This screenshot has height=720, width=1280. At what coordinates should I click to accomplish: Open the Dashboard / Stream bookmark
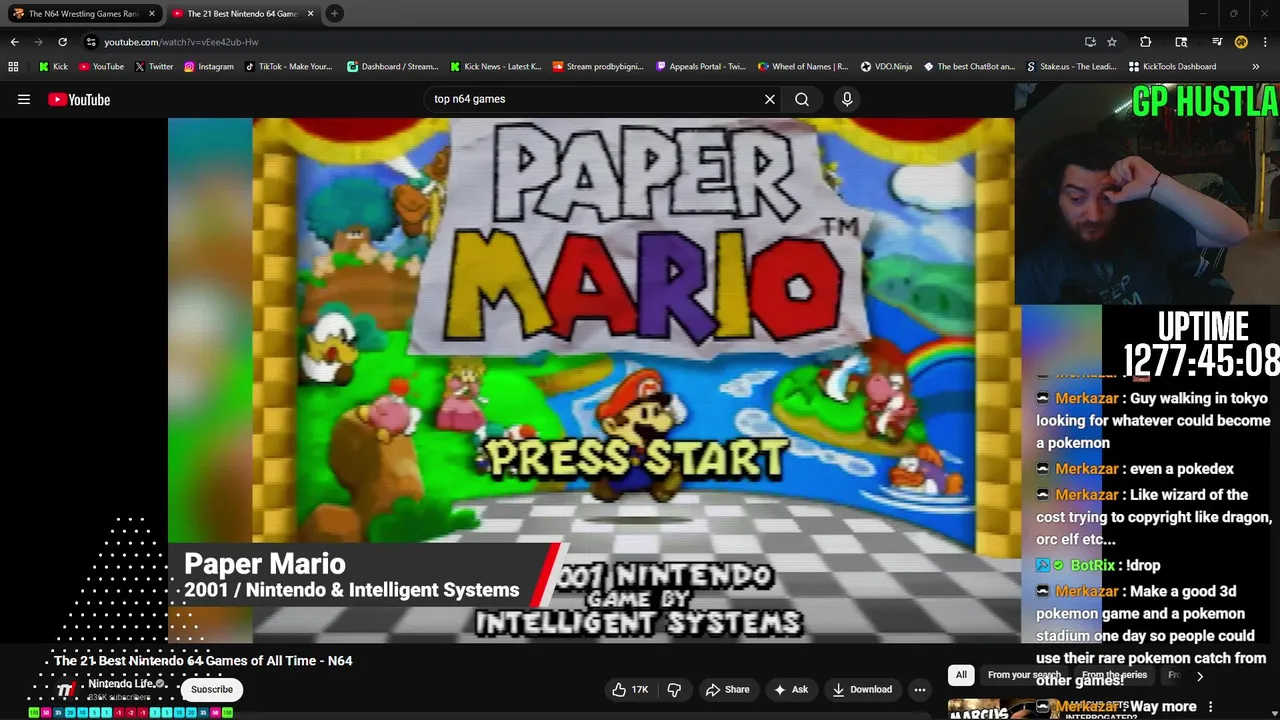392,67
